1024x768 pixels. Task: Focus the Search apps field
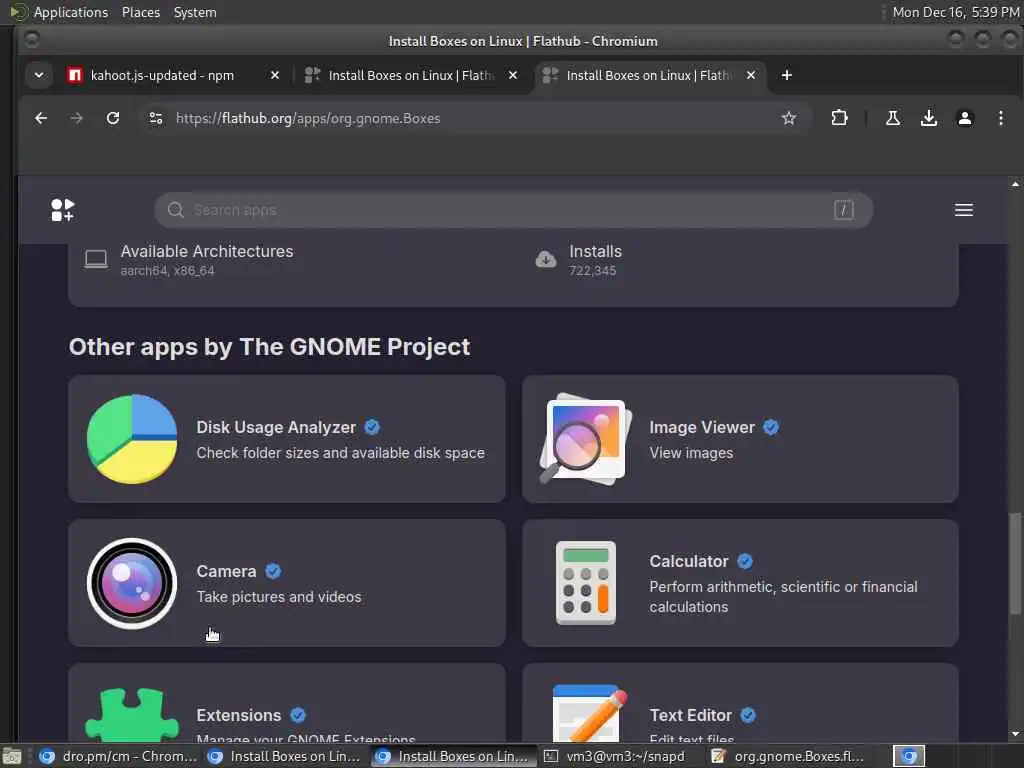[513, 210]
